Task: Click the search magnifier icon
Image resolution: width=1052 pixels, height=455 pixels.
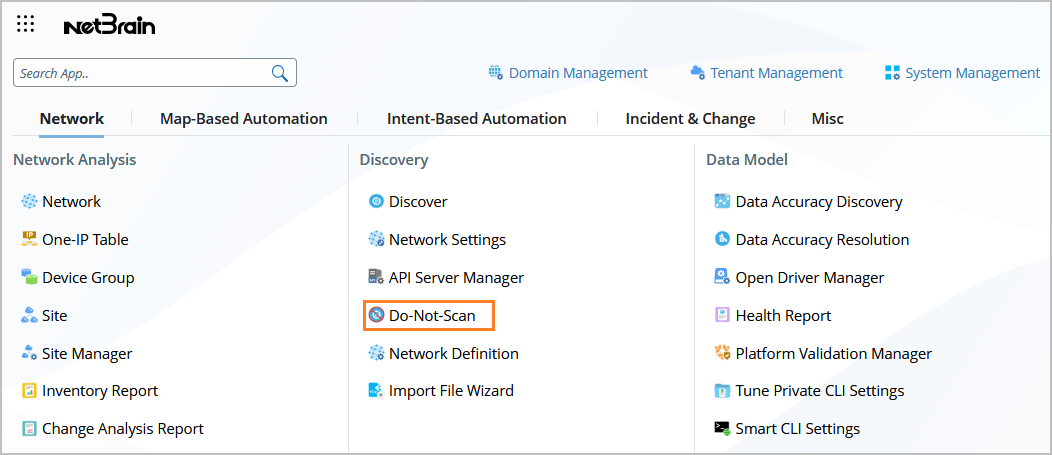Action: [x=280, y=73]
